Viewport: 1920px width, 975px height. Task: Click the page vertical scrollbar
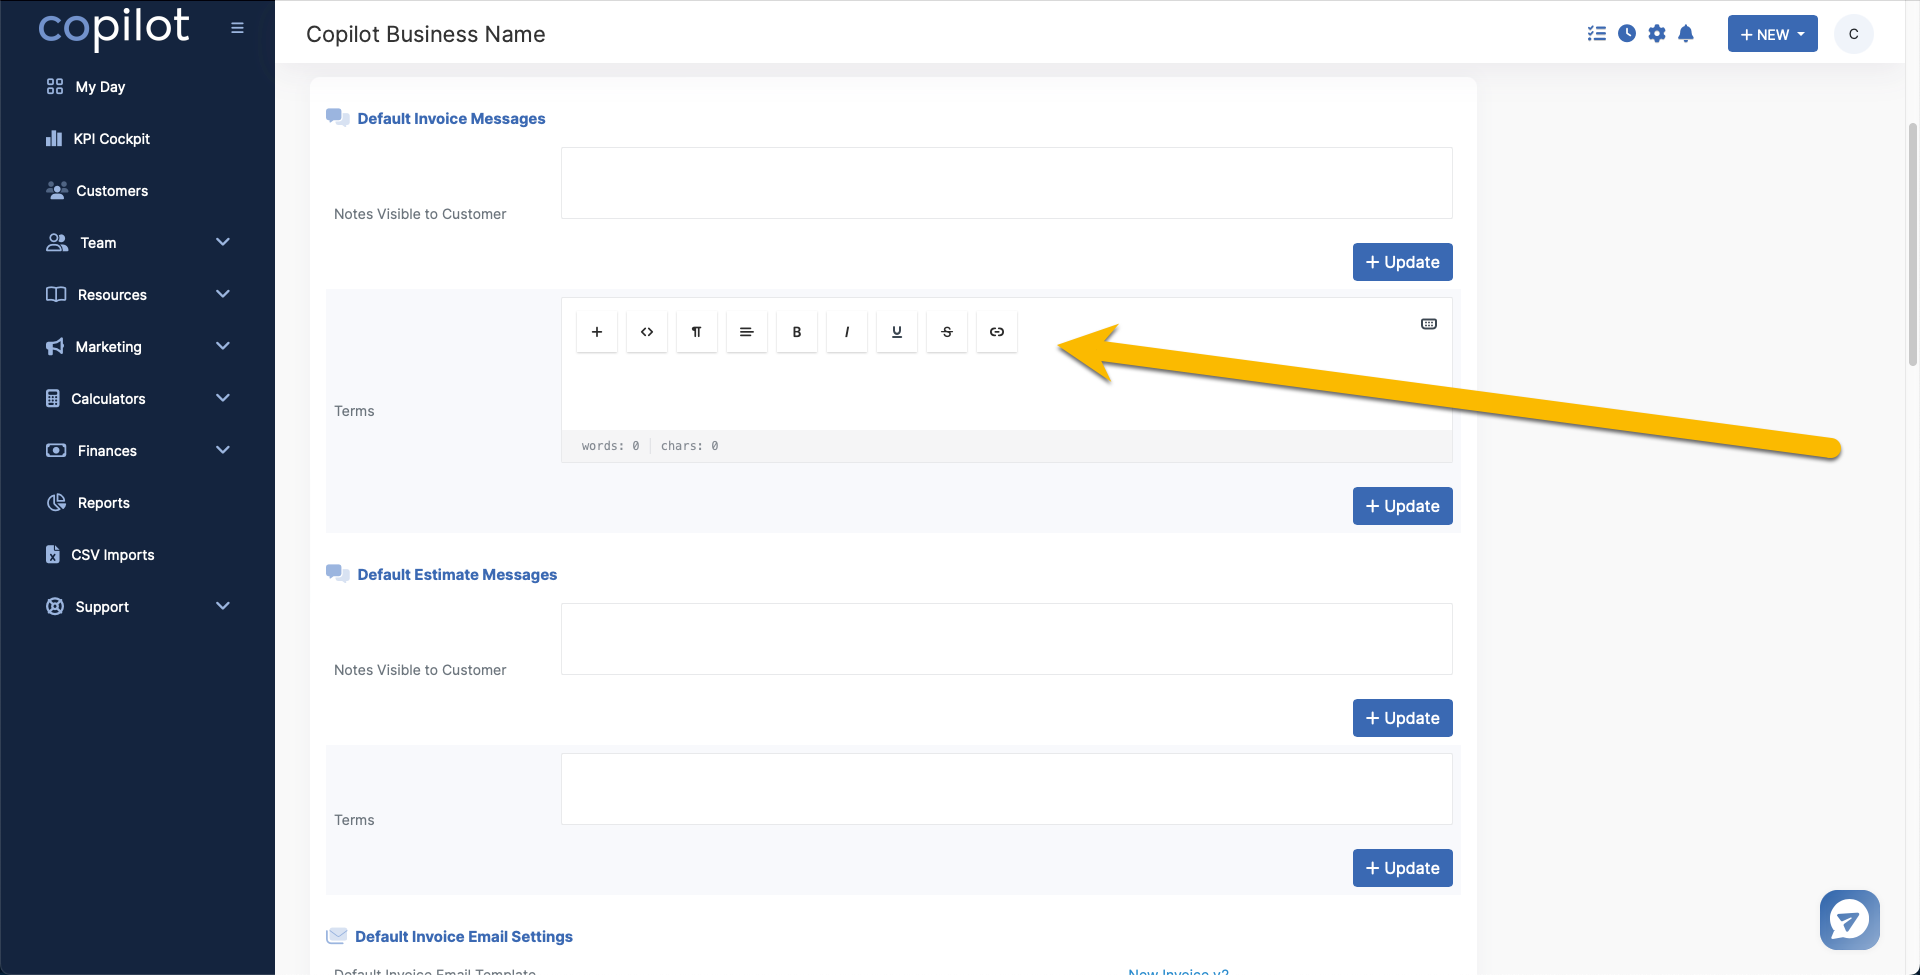tap(1913, 245)
